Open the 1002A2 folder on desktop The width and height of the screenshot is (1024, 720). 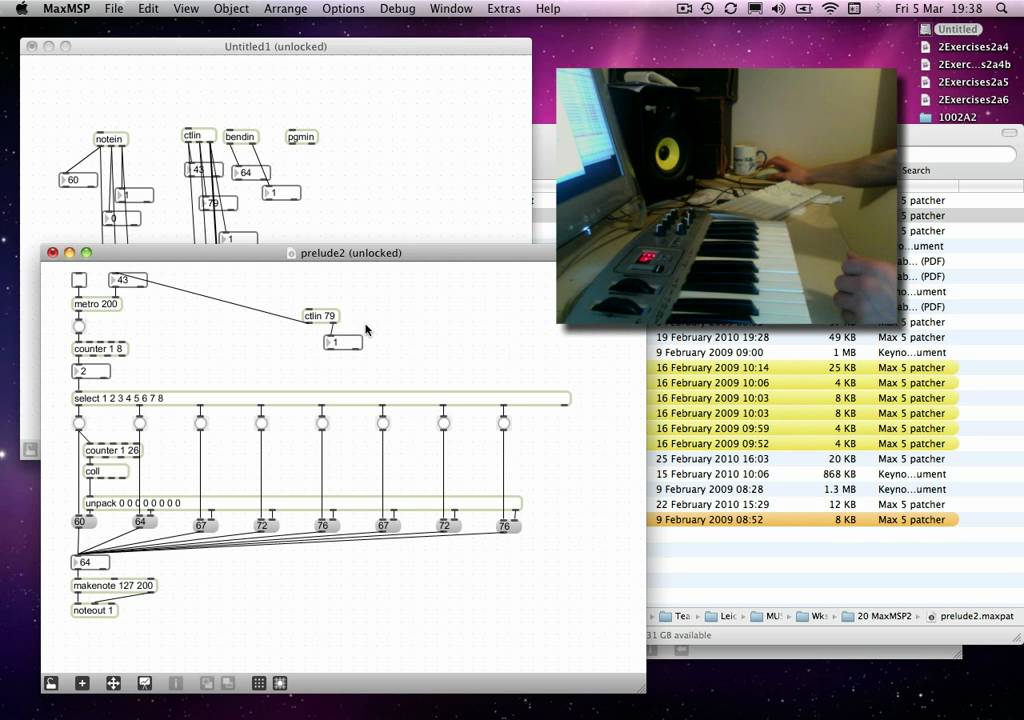click(949, 118)
